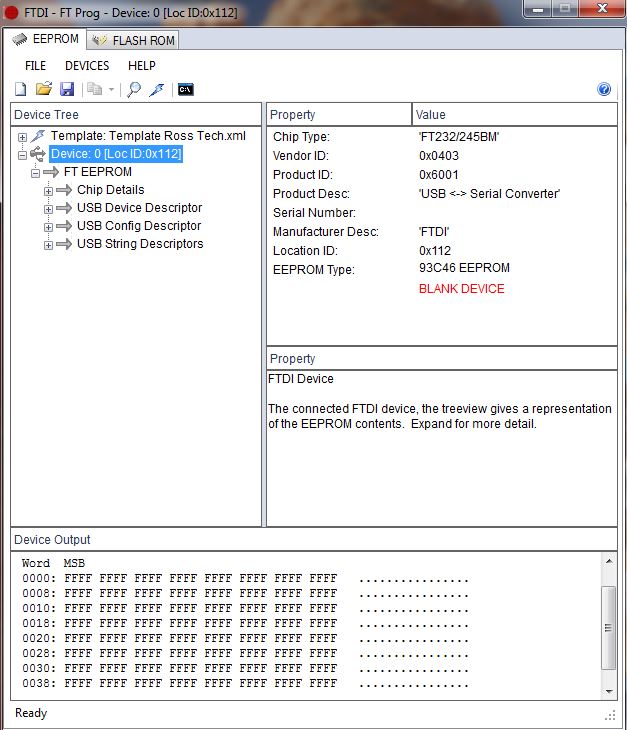Expand the USB Device Descriptor node
The image size is (627, 730).
click(48, 209)
